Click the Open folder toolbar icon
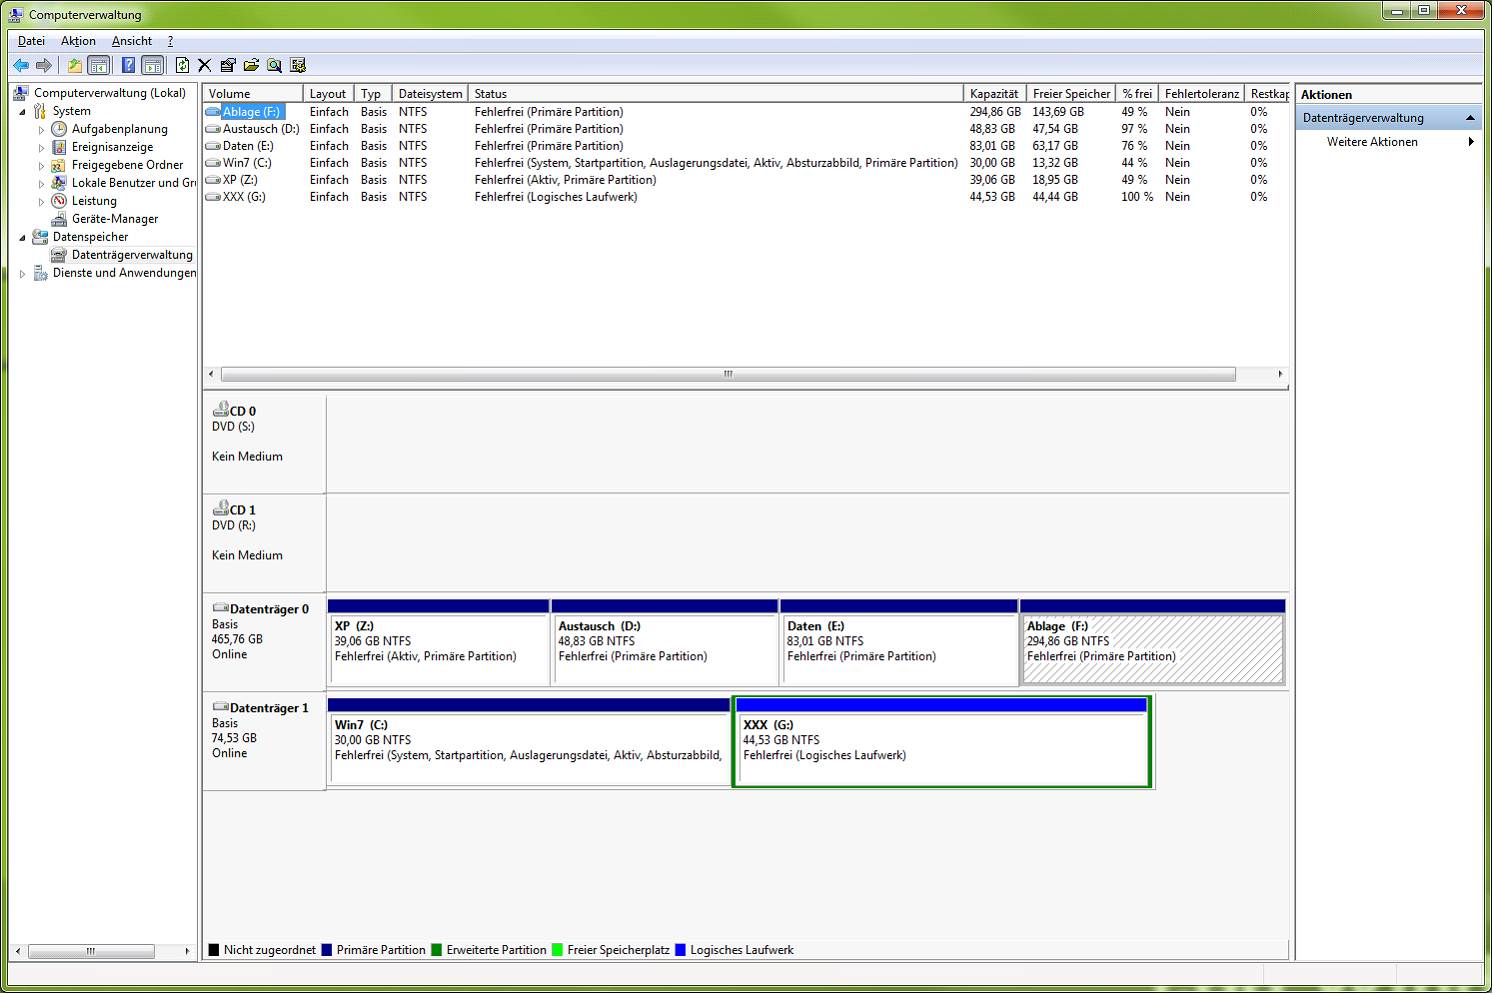 [251, 65]
